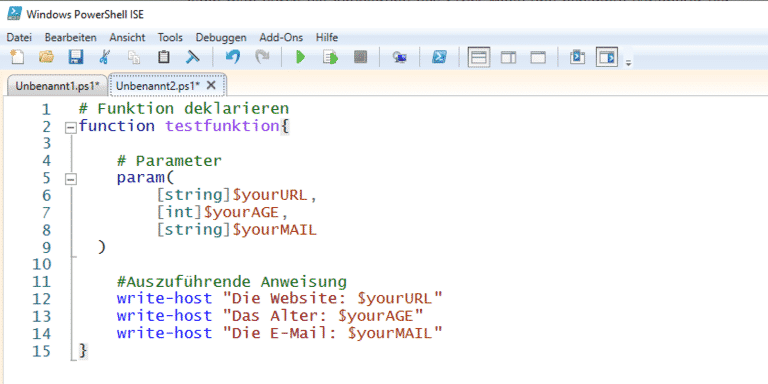Undo the last edit arrow
This screenshot has width=768, height=384.
[x=233, y=57]
